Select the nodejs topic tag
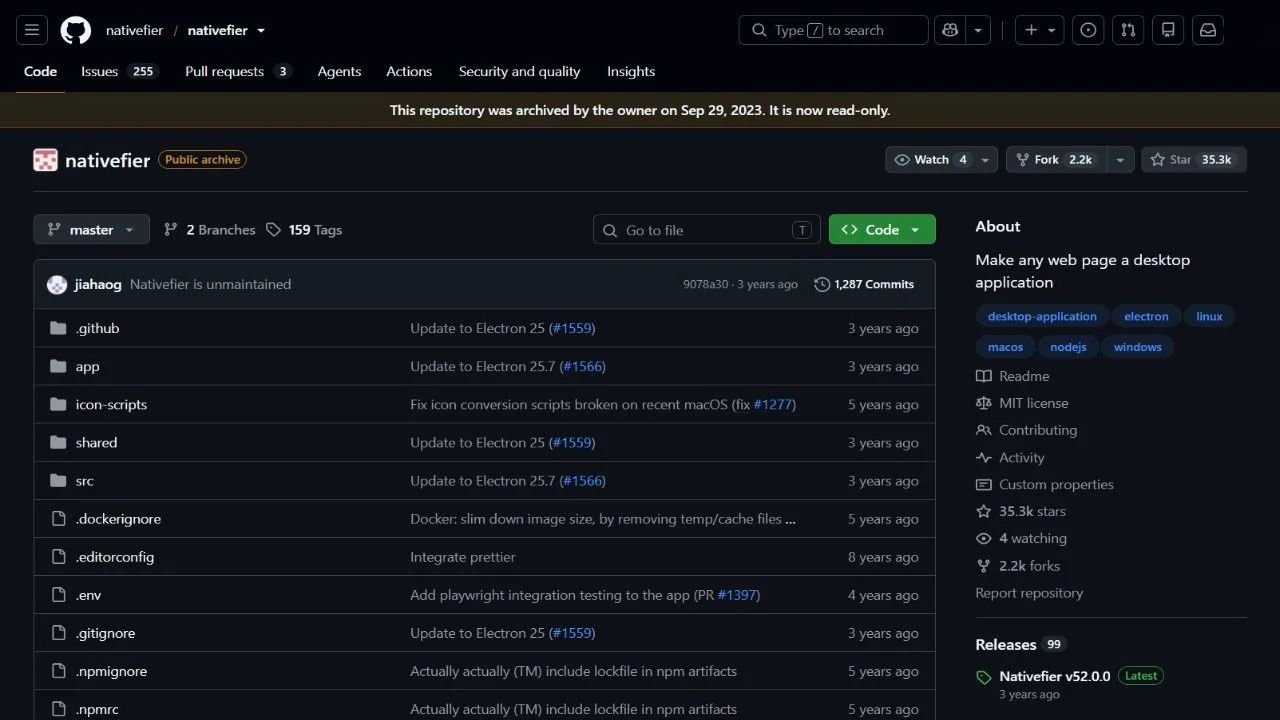The image size is (1280, 720). (x=1068, y=347)
